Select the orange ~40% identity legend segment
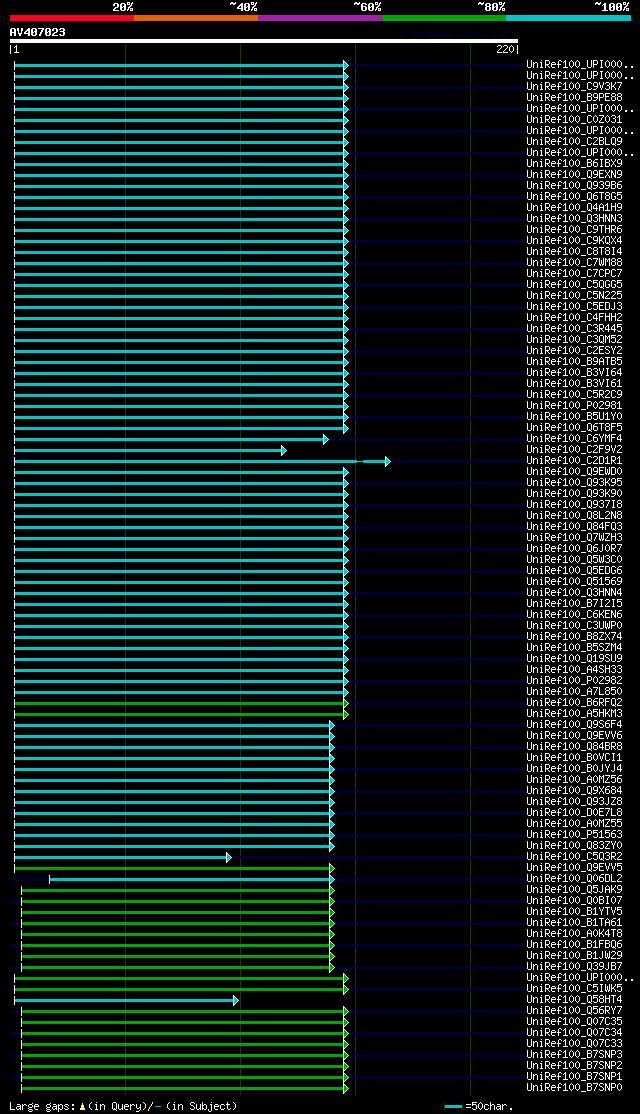The height and width of the screenshot is (1114, 640). 195,18
